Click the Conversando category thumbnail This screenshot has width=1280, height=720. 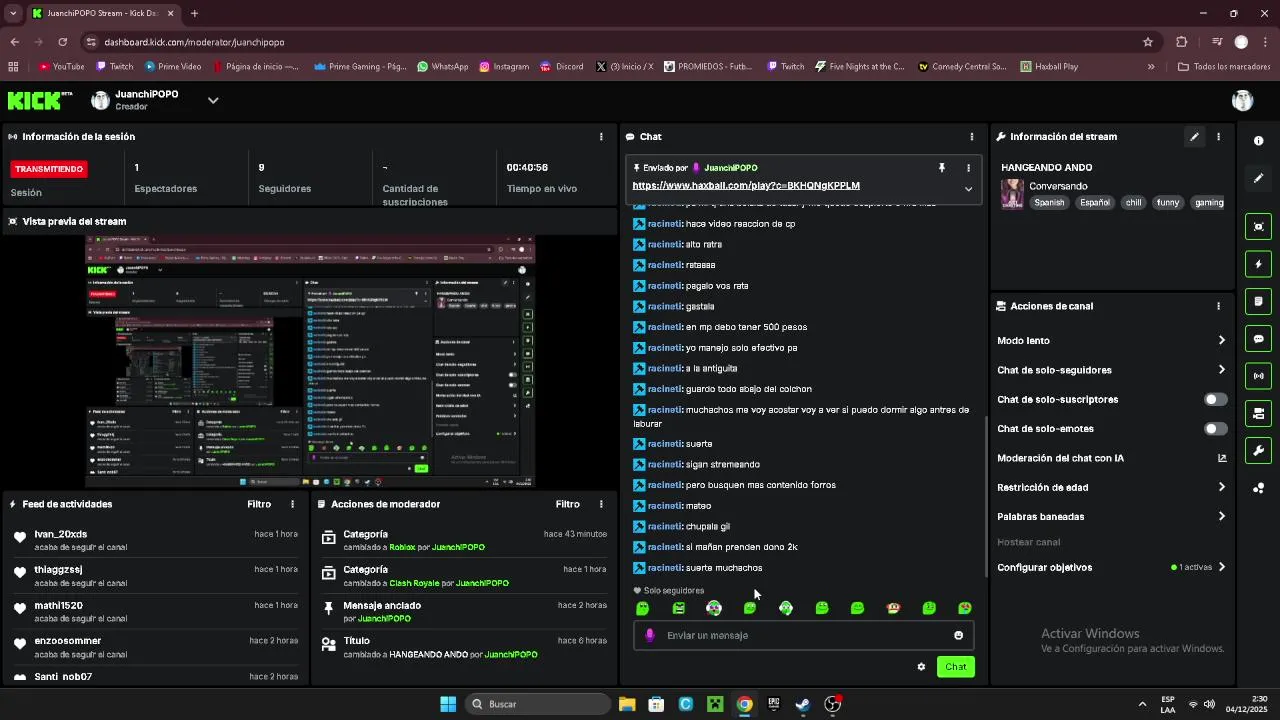1012,194
